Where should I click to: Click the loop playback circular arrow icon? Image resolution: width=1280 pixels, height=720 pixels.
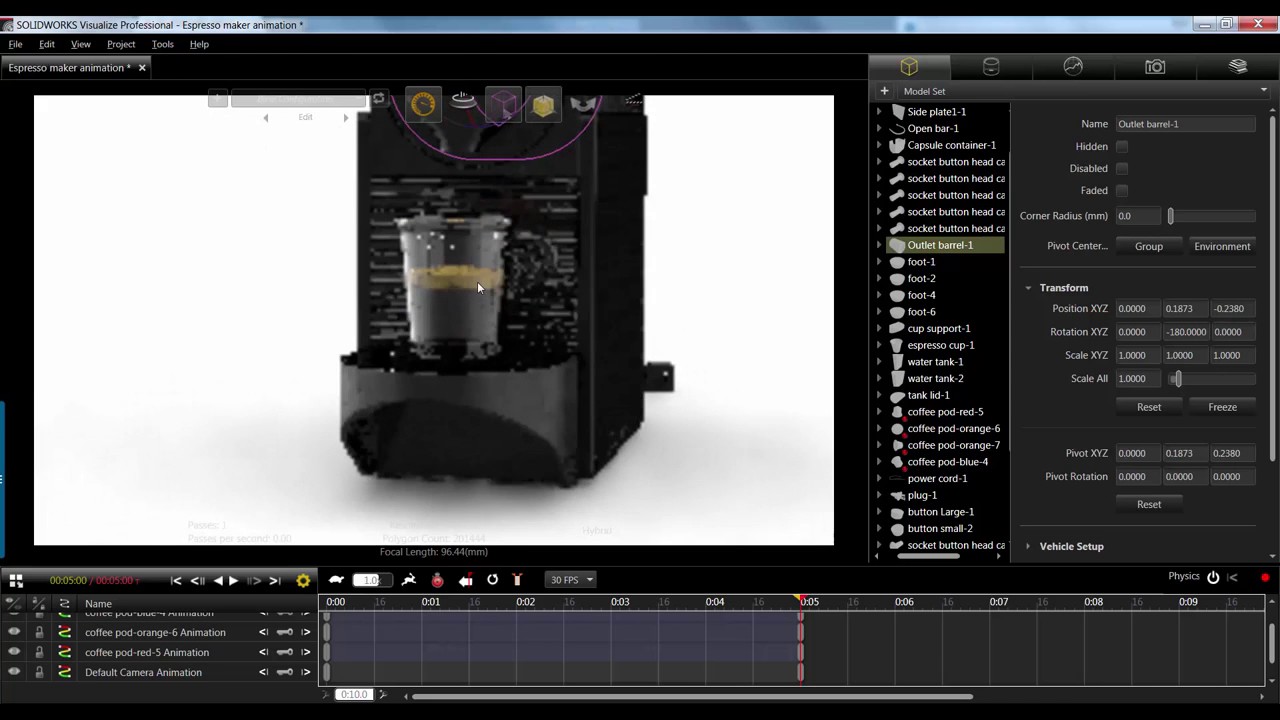tap(492, 580)
